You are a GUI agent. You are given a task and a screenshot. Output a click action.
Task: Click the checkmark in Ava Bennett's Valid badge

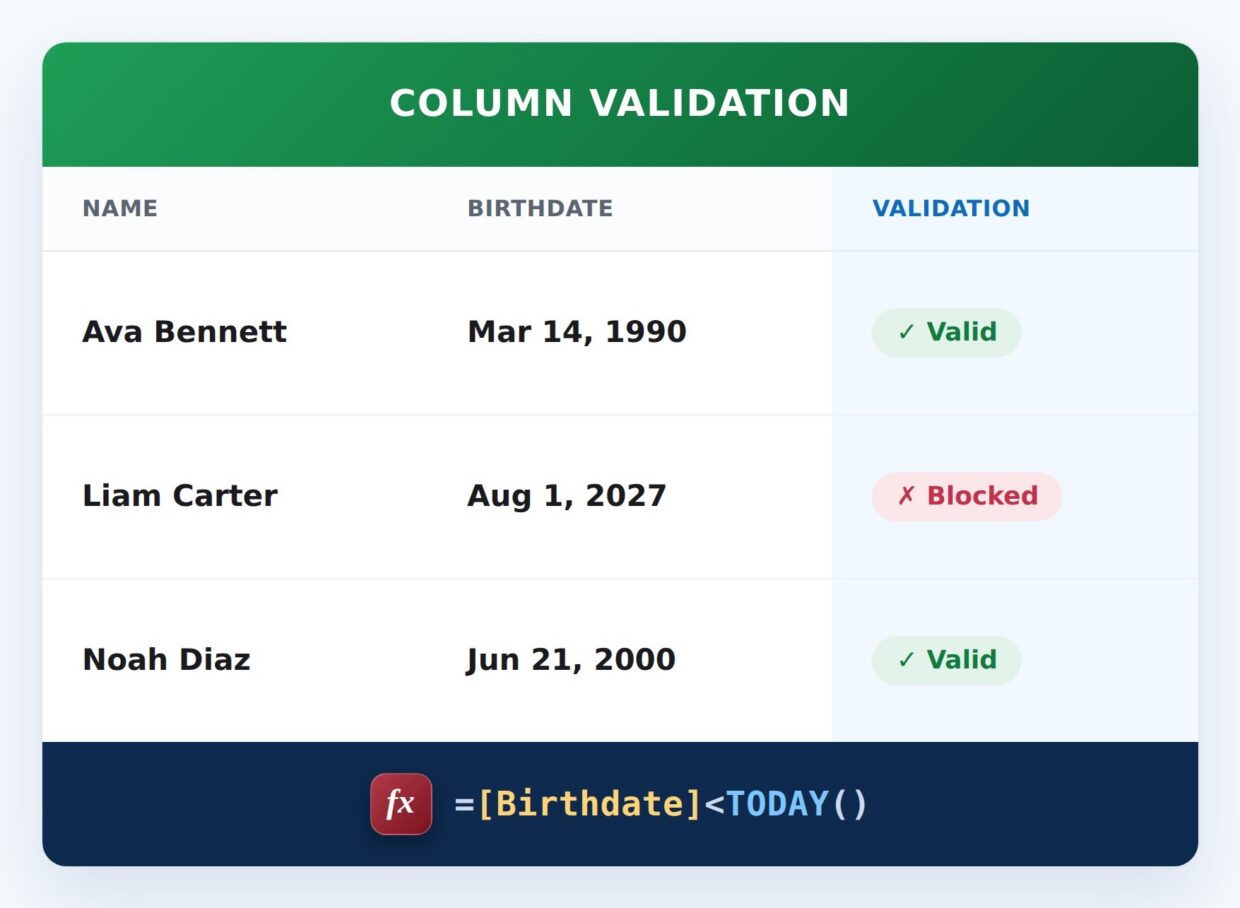pyautogui.click(x=906, y=332)
